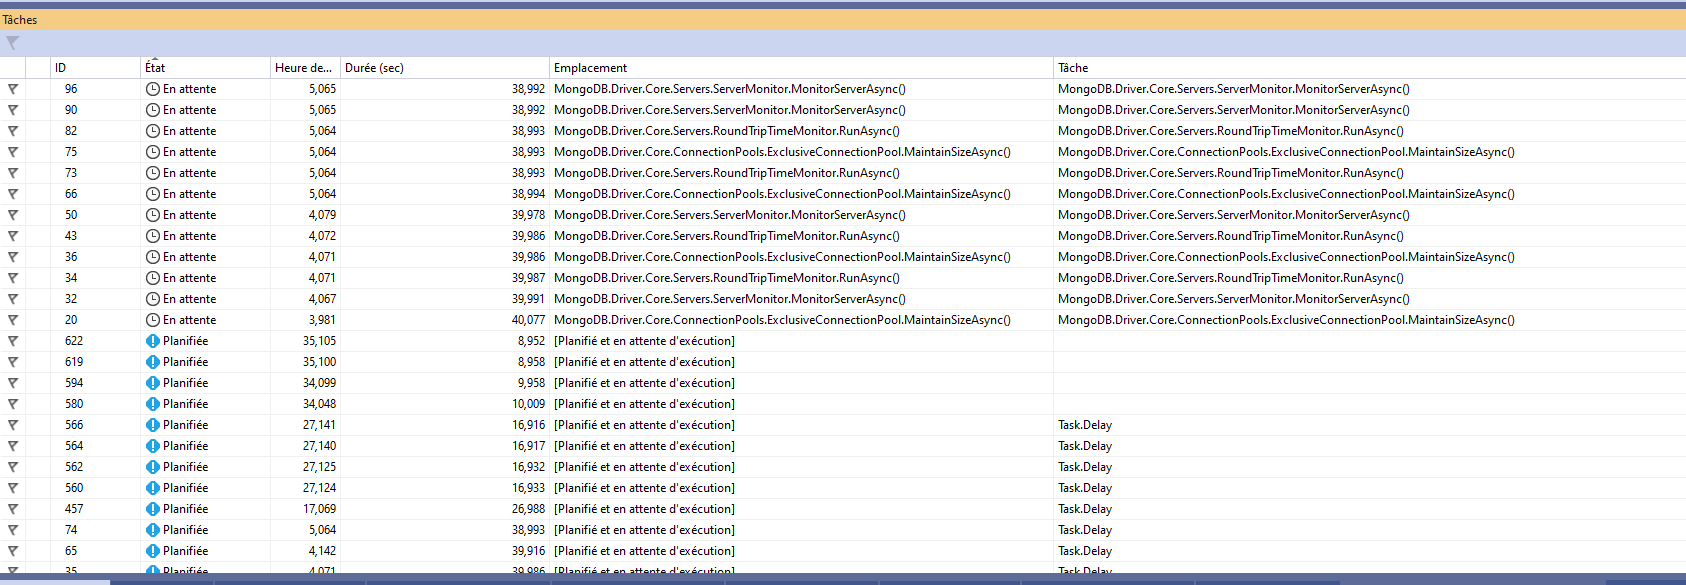1686x585 pixels.
Task: Click the Tâches panel title bar
Action: click(843, 20)
